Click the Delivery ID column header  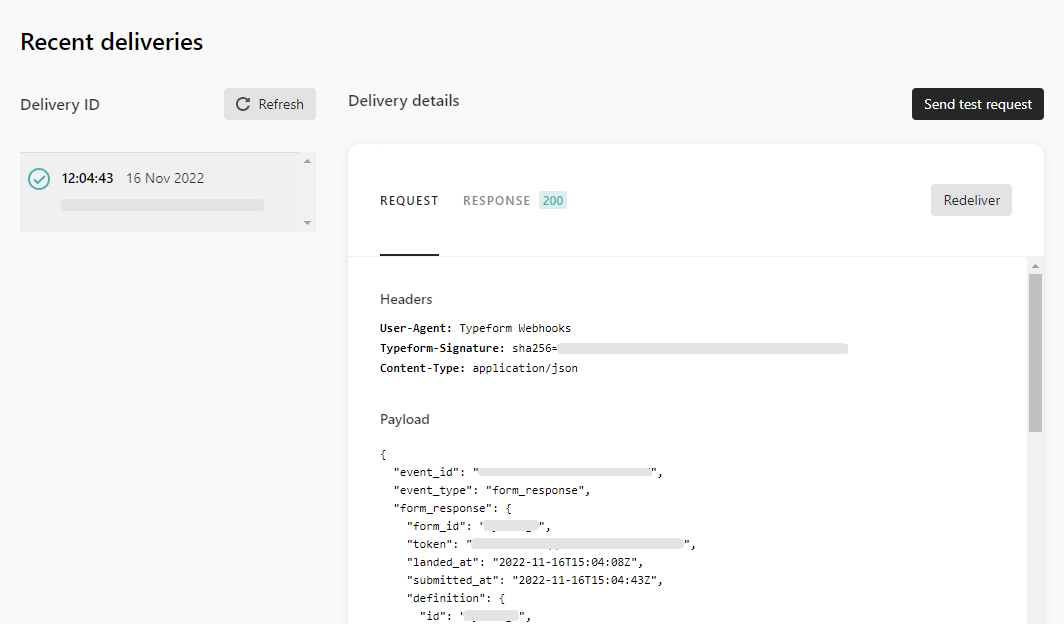[59, 104]
